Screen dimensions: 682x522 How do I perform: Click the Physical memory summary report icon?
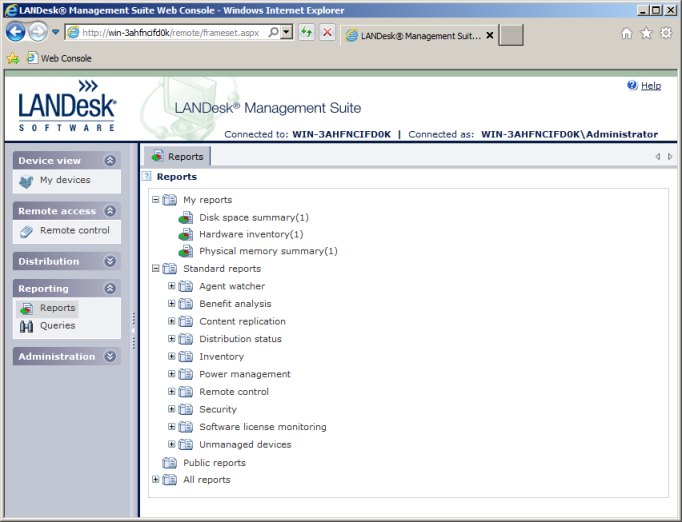tap(186, 251)
